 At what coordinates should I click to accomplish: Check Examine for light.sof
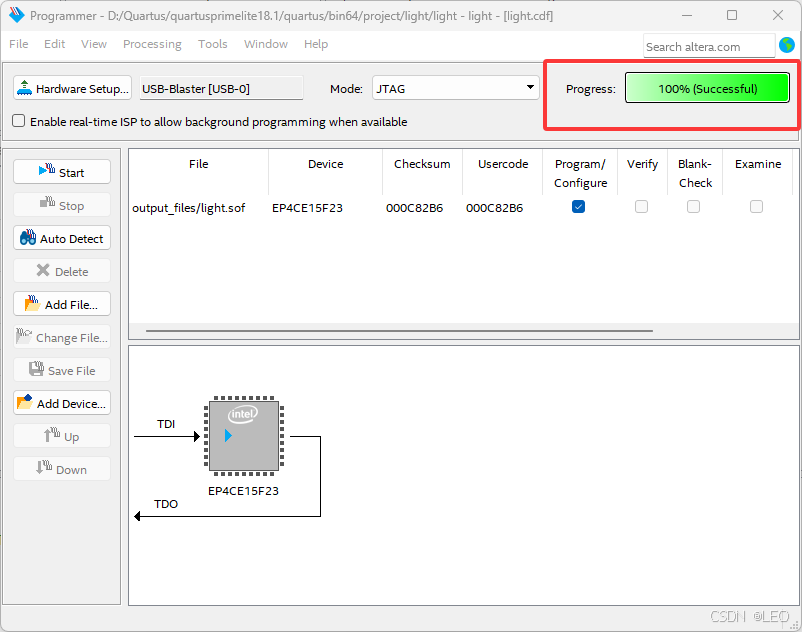click(x=756, y=207)
